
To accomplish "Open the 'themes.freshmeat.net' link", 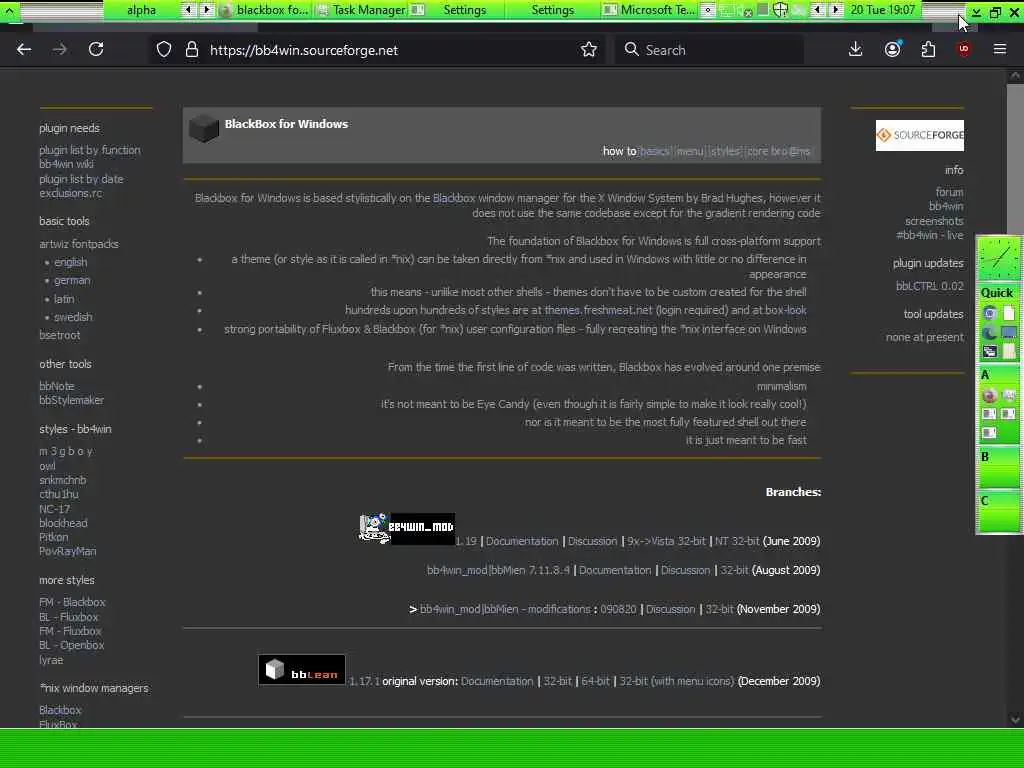I will coord(599,310).
